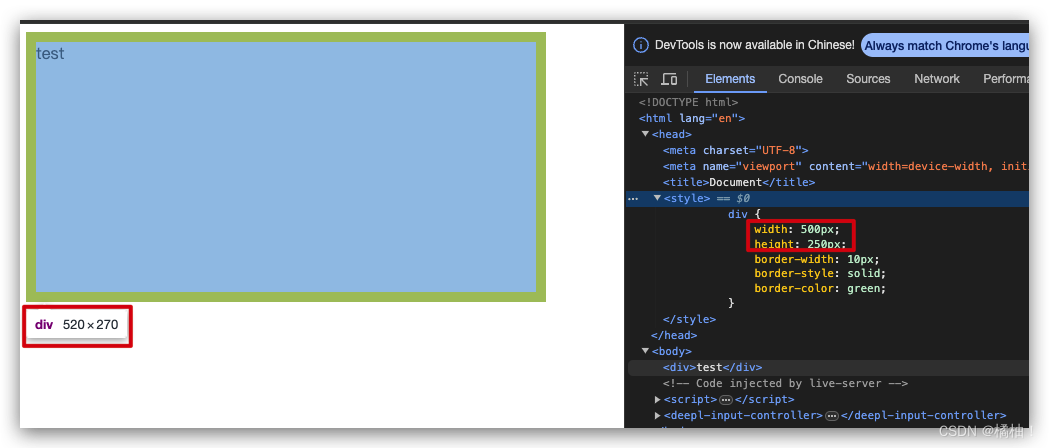Screen dimensions: 1049x448
Task: Click Always match Chrome's language button
Action: [x=945, y=45]
